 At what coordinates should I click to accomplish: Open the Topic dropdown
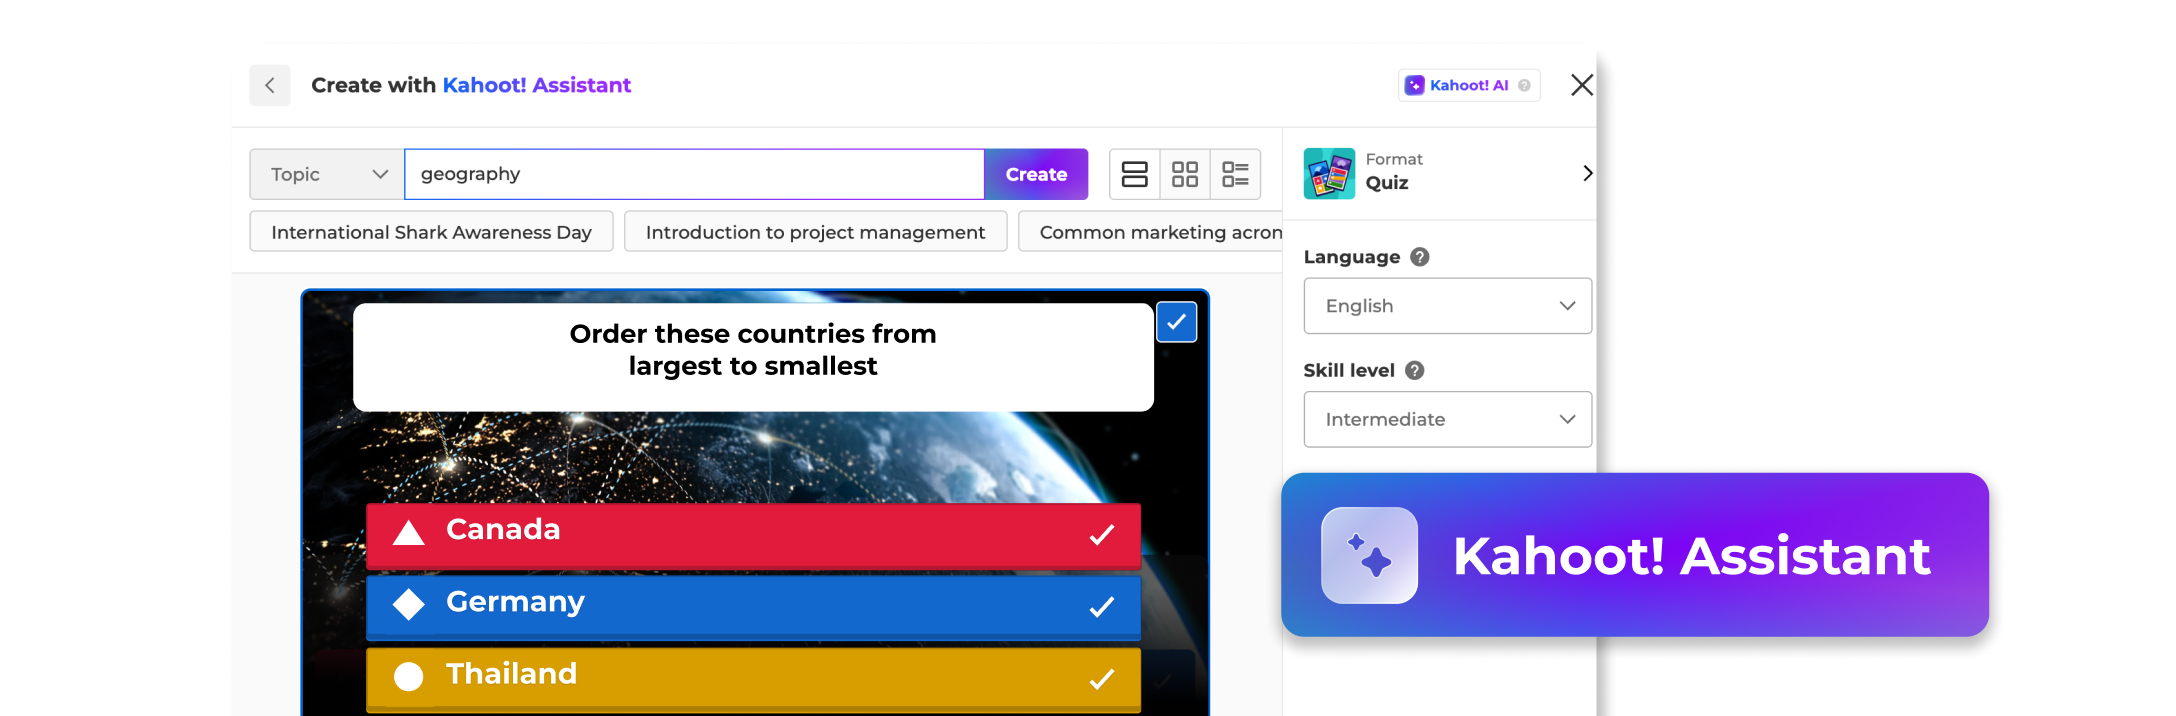click(327, 174)
